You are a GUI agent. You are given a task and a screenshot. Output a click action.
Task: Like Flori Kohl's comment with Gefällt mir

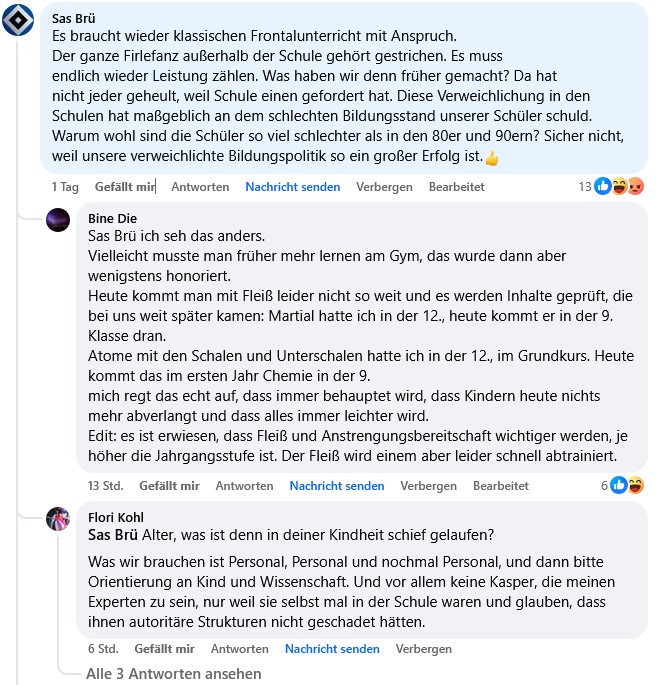point(164,649)
